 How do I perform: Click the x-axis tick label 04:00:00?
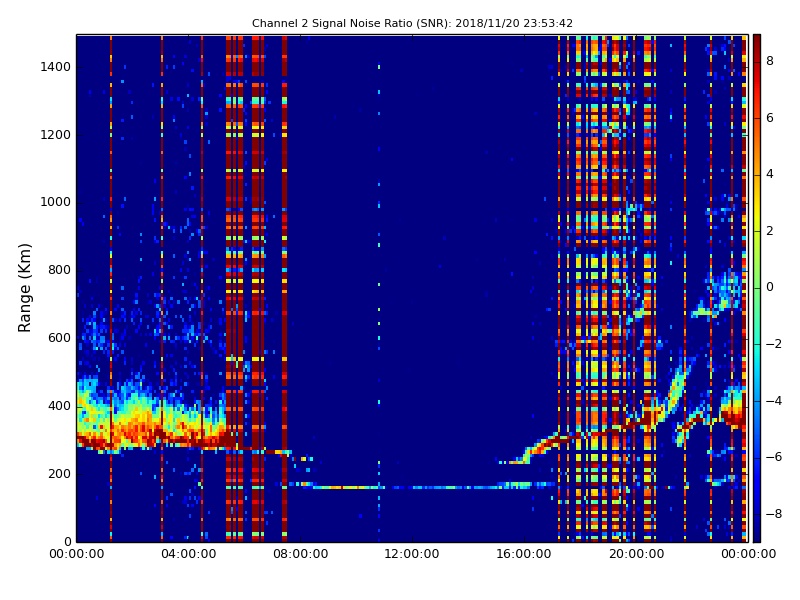(188, 554)
